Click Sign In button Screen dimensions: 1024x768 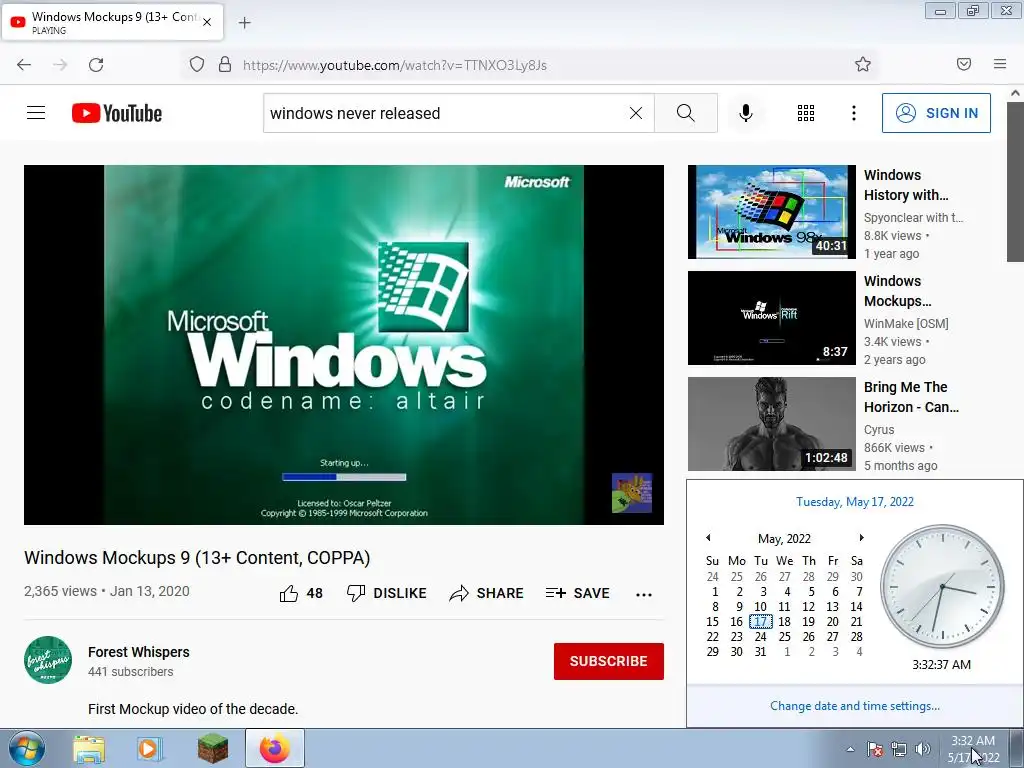(x=936, y=113)
